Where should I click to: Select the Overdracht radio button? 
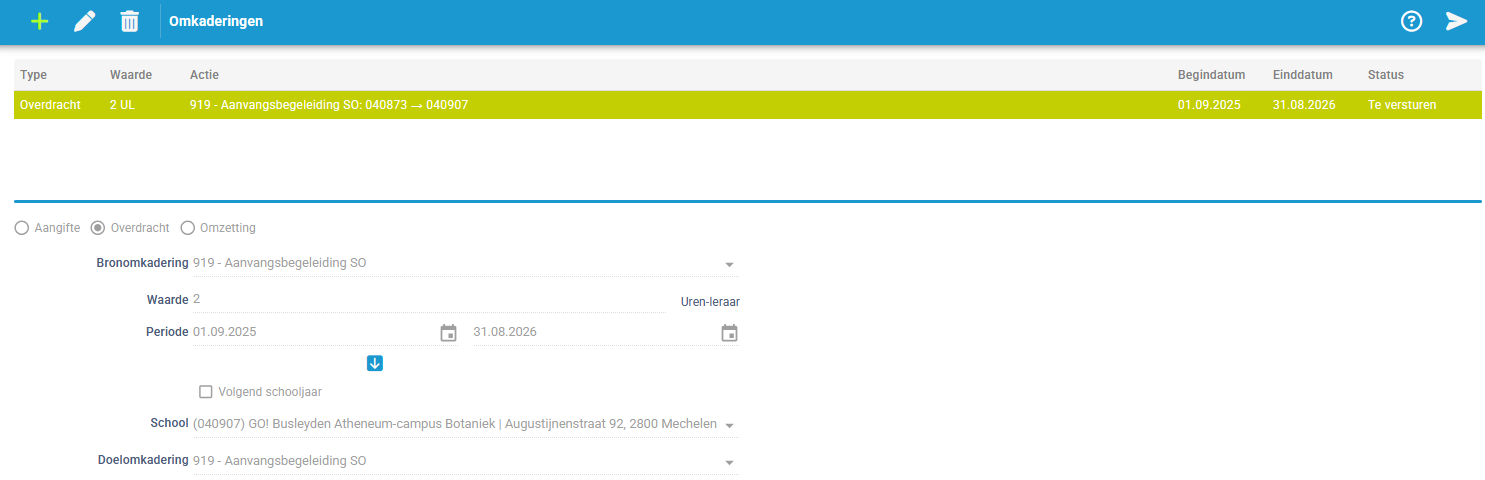(98, 228)
